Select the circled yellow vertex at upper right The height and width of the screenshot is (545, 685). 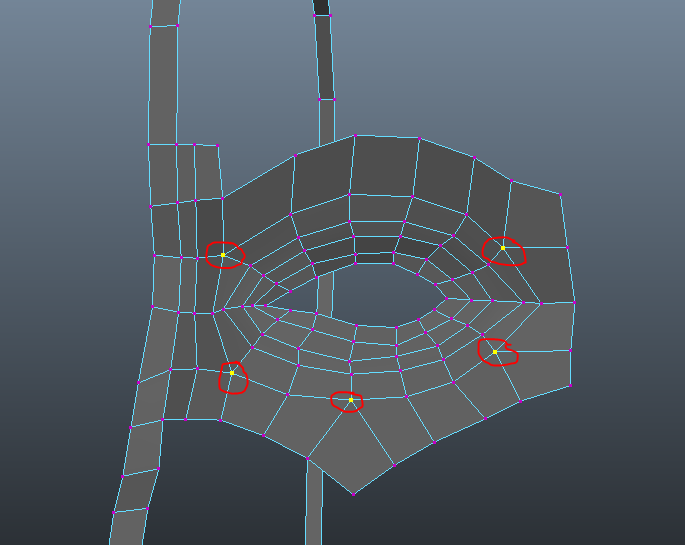click(503, 248)
